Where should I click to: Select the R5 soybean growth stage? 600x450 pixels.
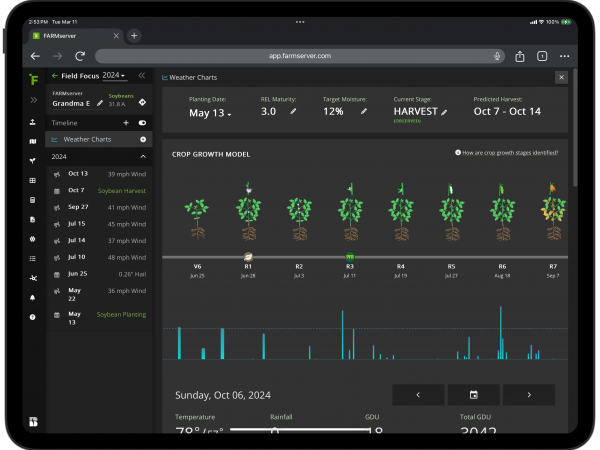point(452,212)
